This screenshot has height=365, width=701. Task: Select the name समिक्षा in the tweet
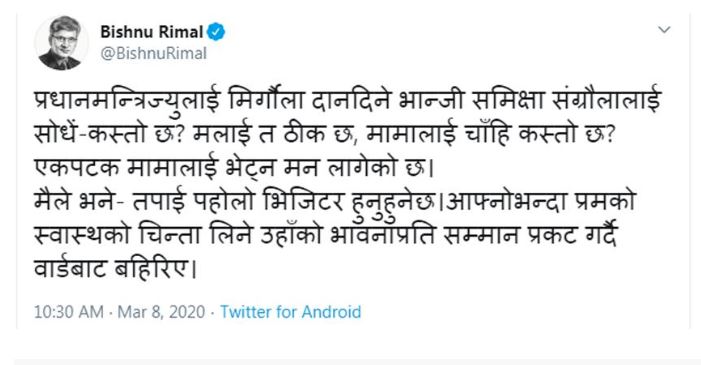pos(507,100)
